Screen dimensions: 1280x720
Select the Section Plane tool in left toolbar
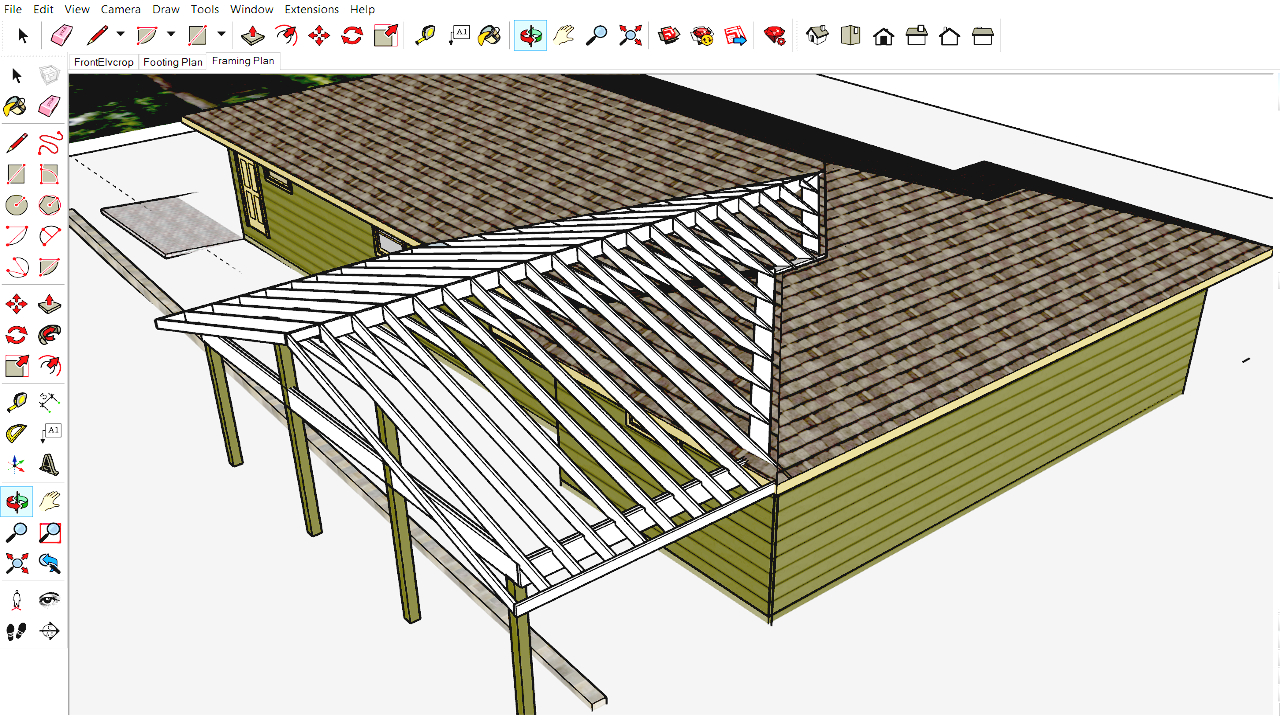coord(49,631)
